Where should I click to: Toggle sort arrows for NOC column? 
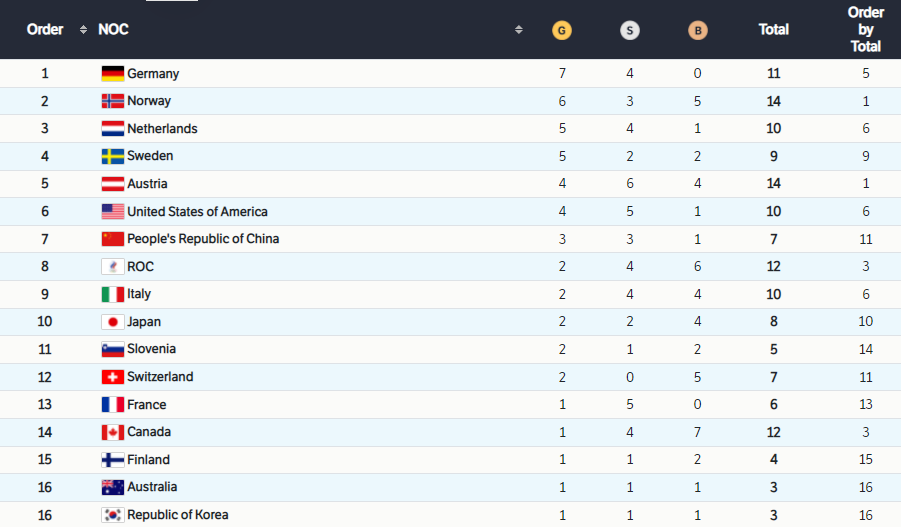(518, 29)
